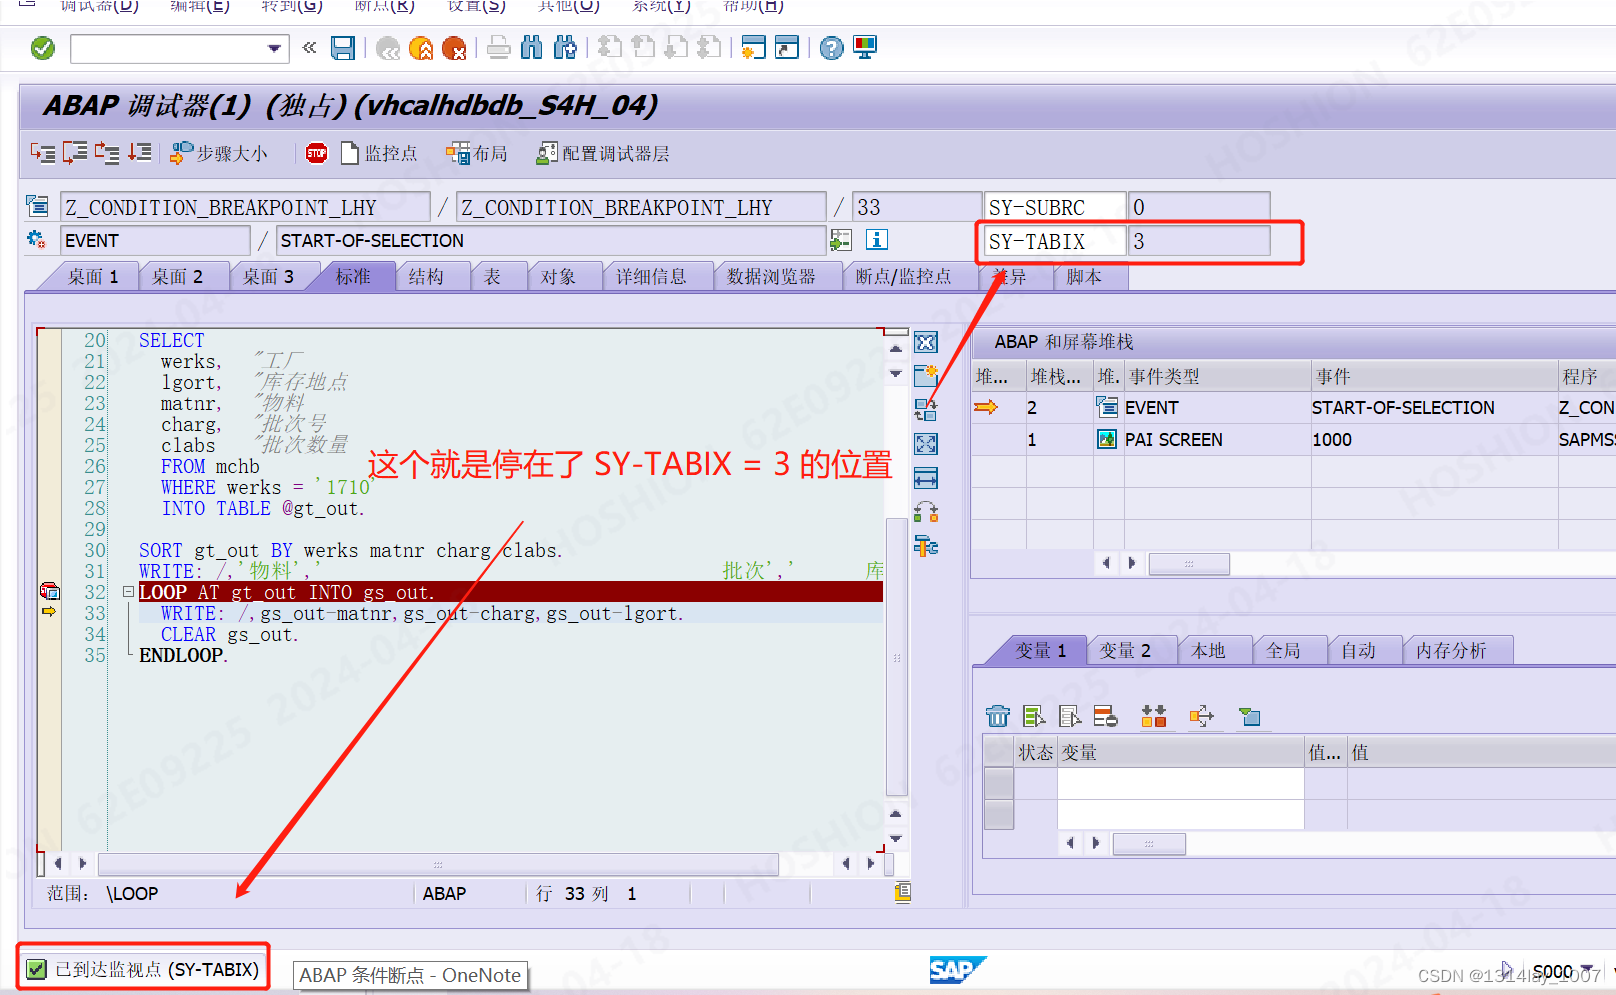Click the Continue debugger icon
Image resolution: width=1616 pixels, height=995 pixels.
(x=140, y=153)
